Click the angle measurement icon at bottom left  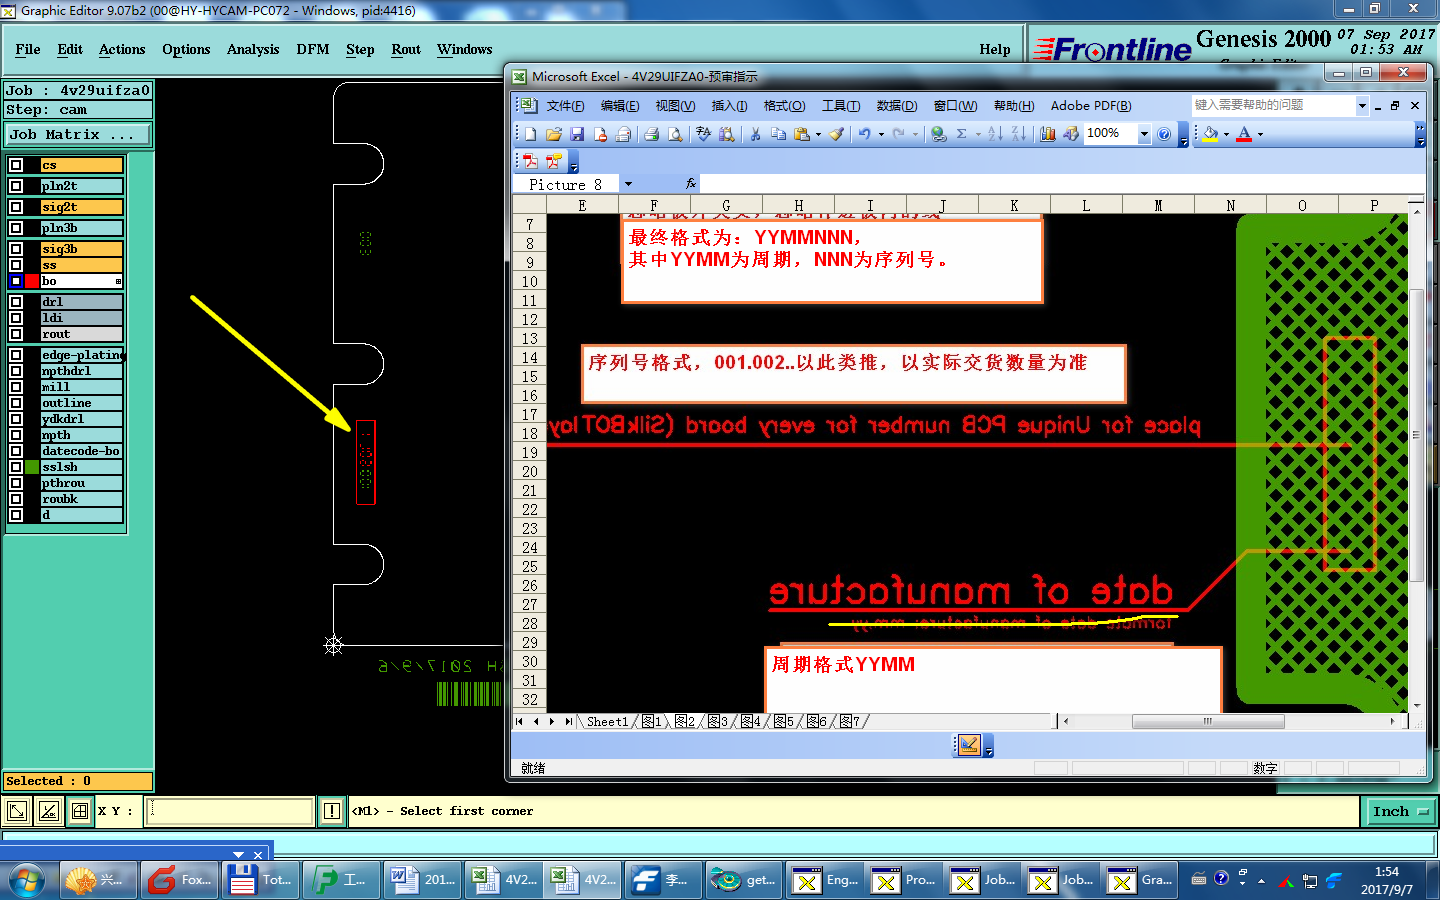pos(48,811)
